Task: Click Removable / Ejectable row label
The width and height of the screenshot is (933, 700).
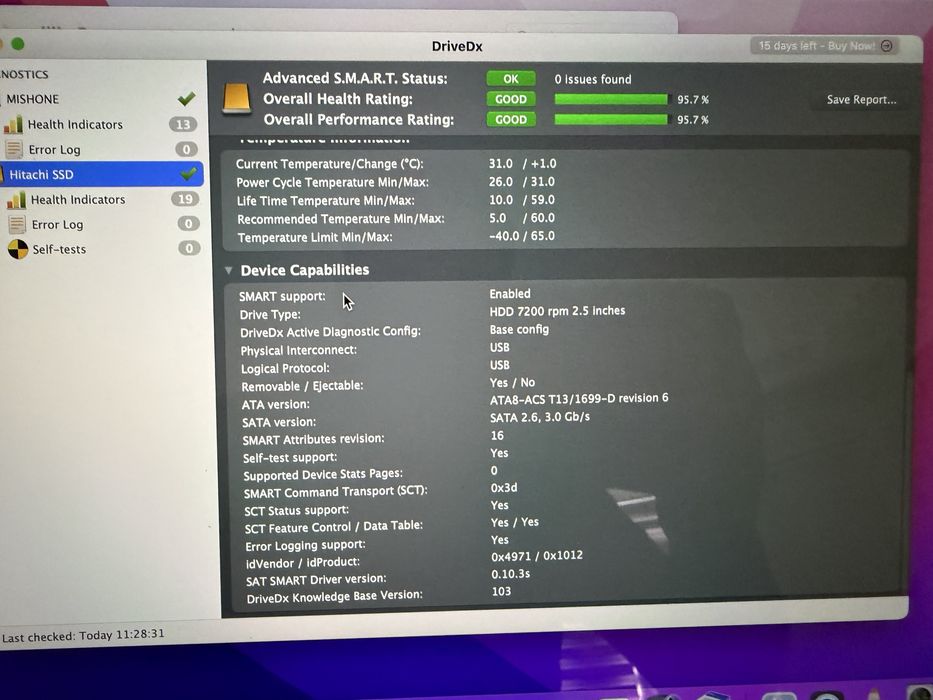Action: click(302, 386)
